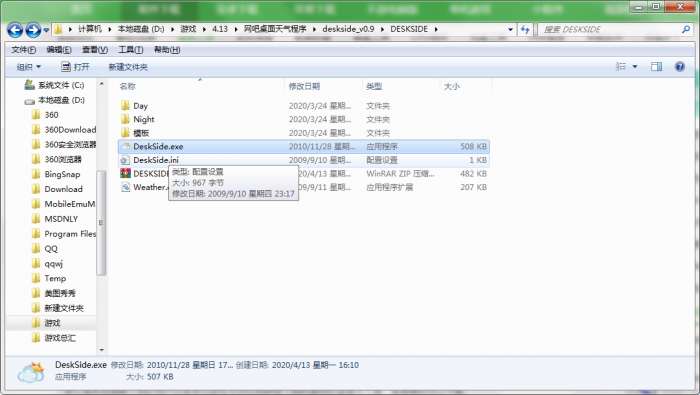Toggle the preview pane icon

[x=656, y=67]
